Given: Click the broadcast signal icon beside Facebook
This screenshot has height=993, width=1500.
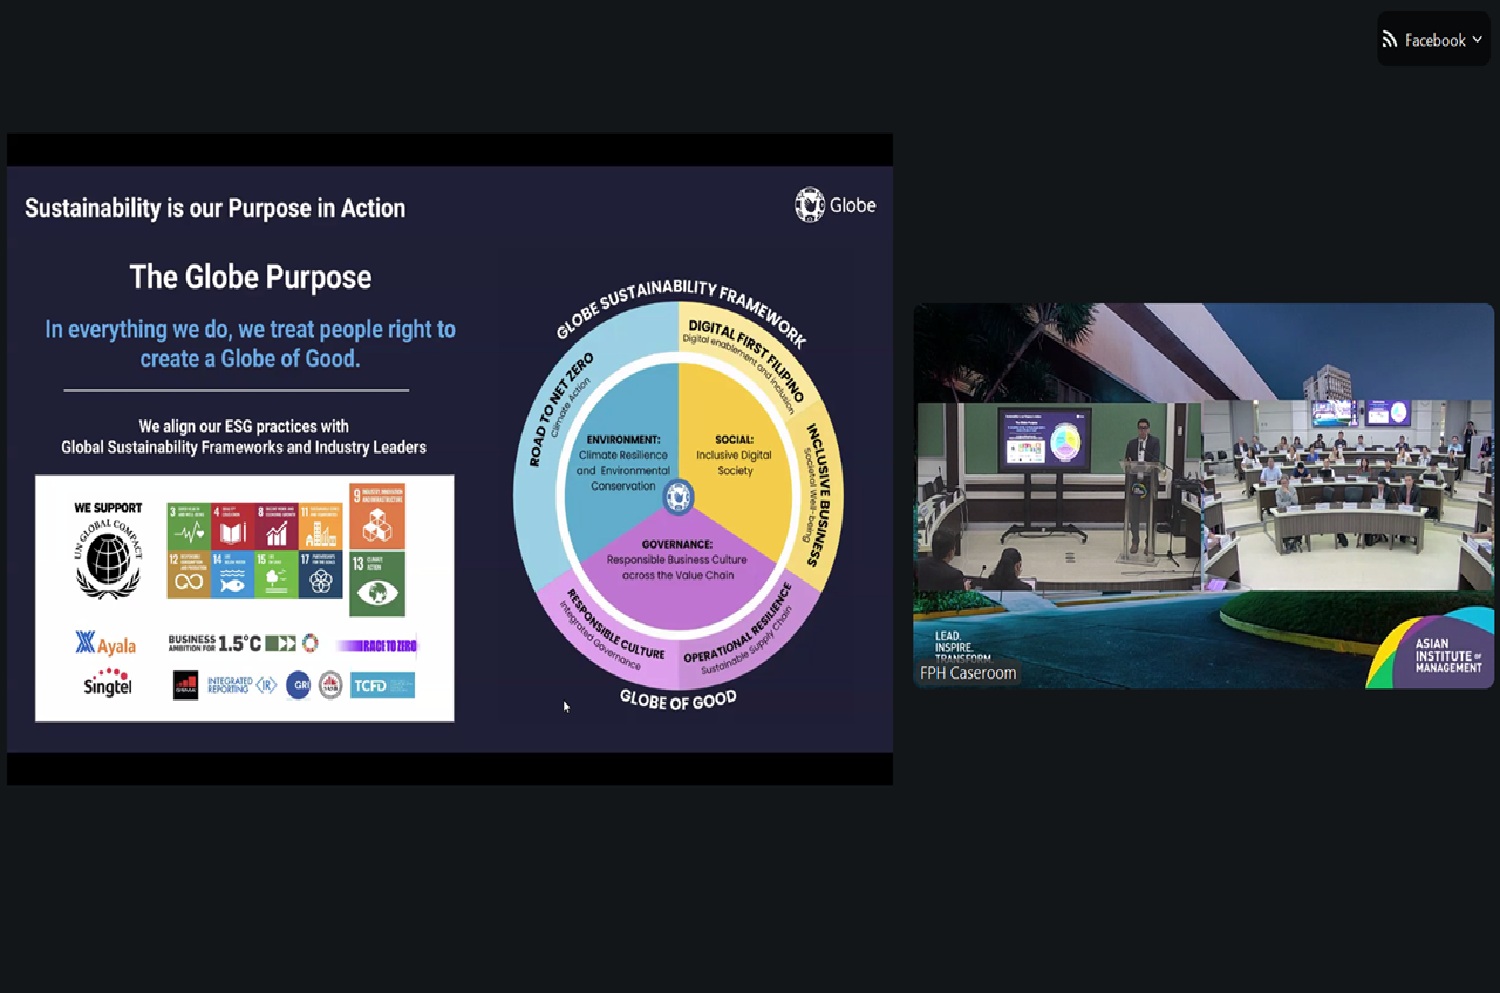Looking at the screenshot, I should pyautogui.click(x=1389, y=40).
